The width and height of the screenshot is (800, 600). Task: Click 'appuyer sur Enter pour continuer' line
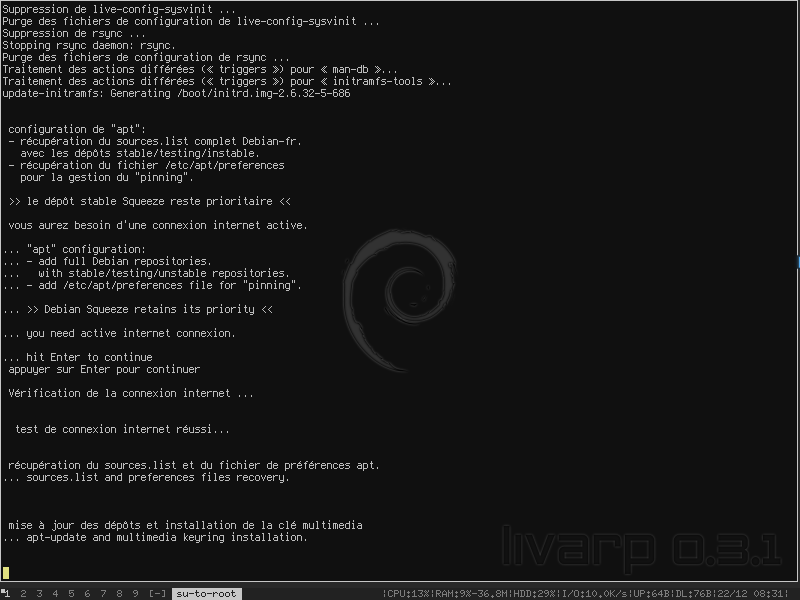tap(104, 369)
